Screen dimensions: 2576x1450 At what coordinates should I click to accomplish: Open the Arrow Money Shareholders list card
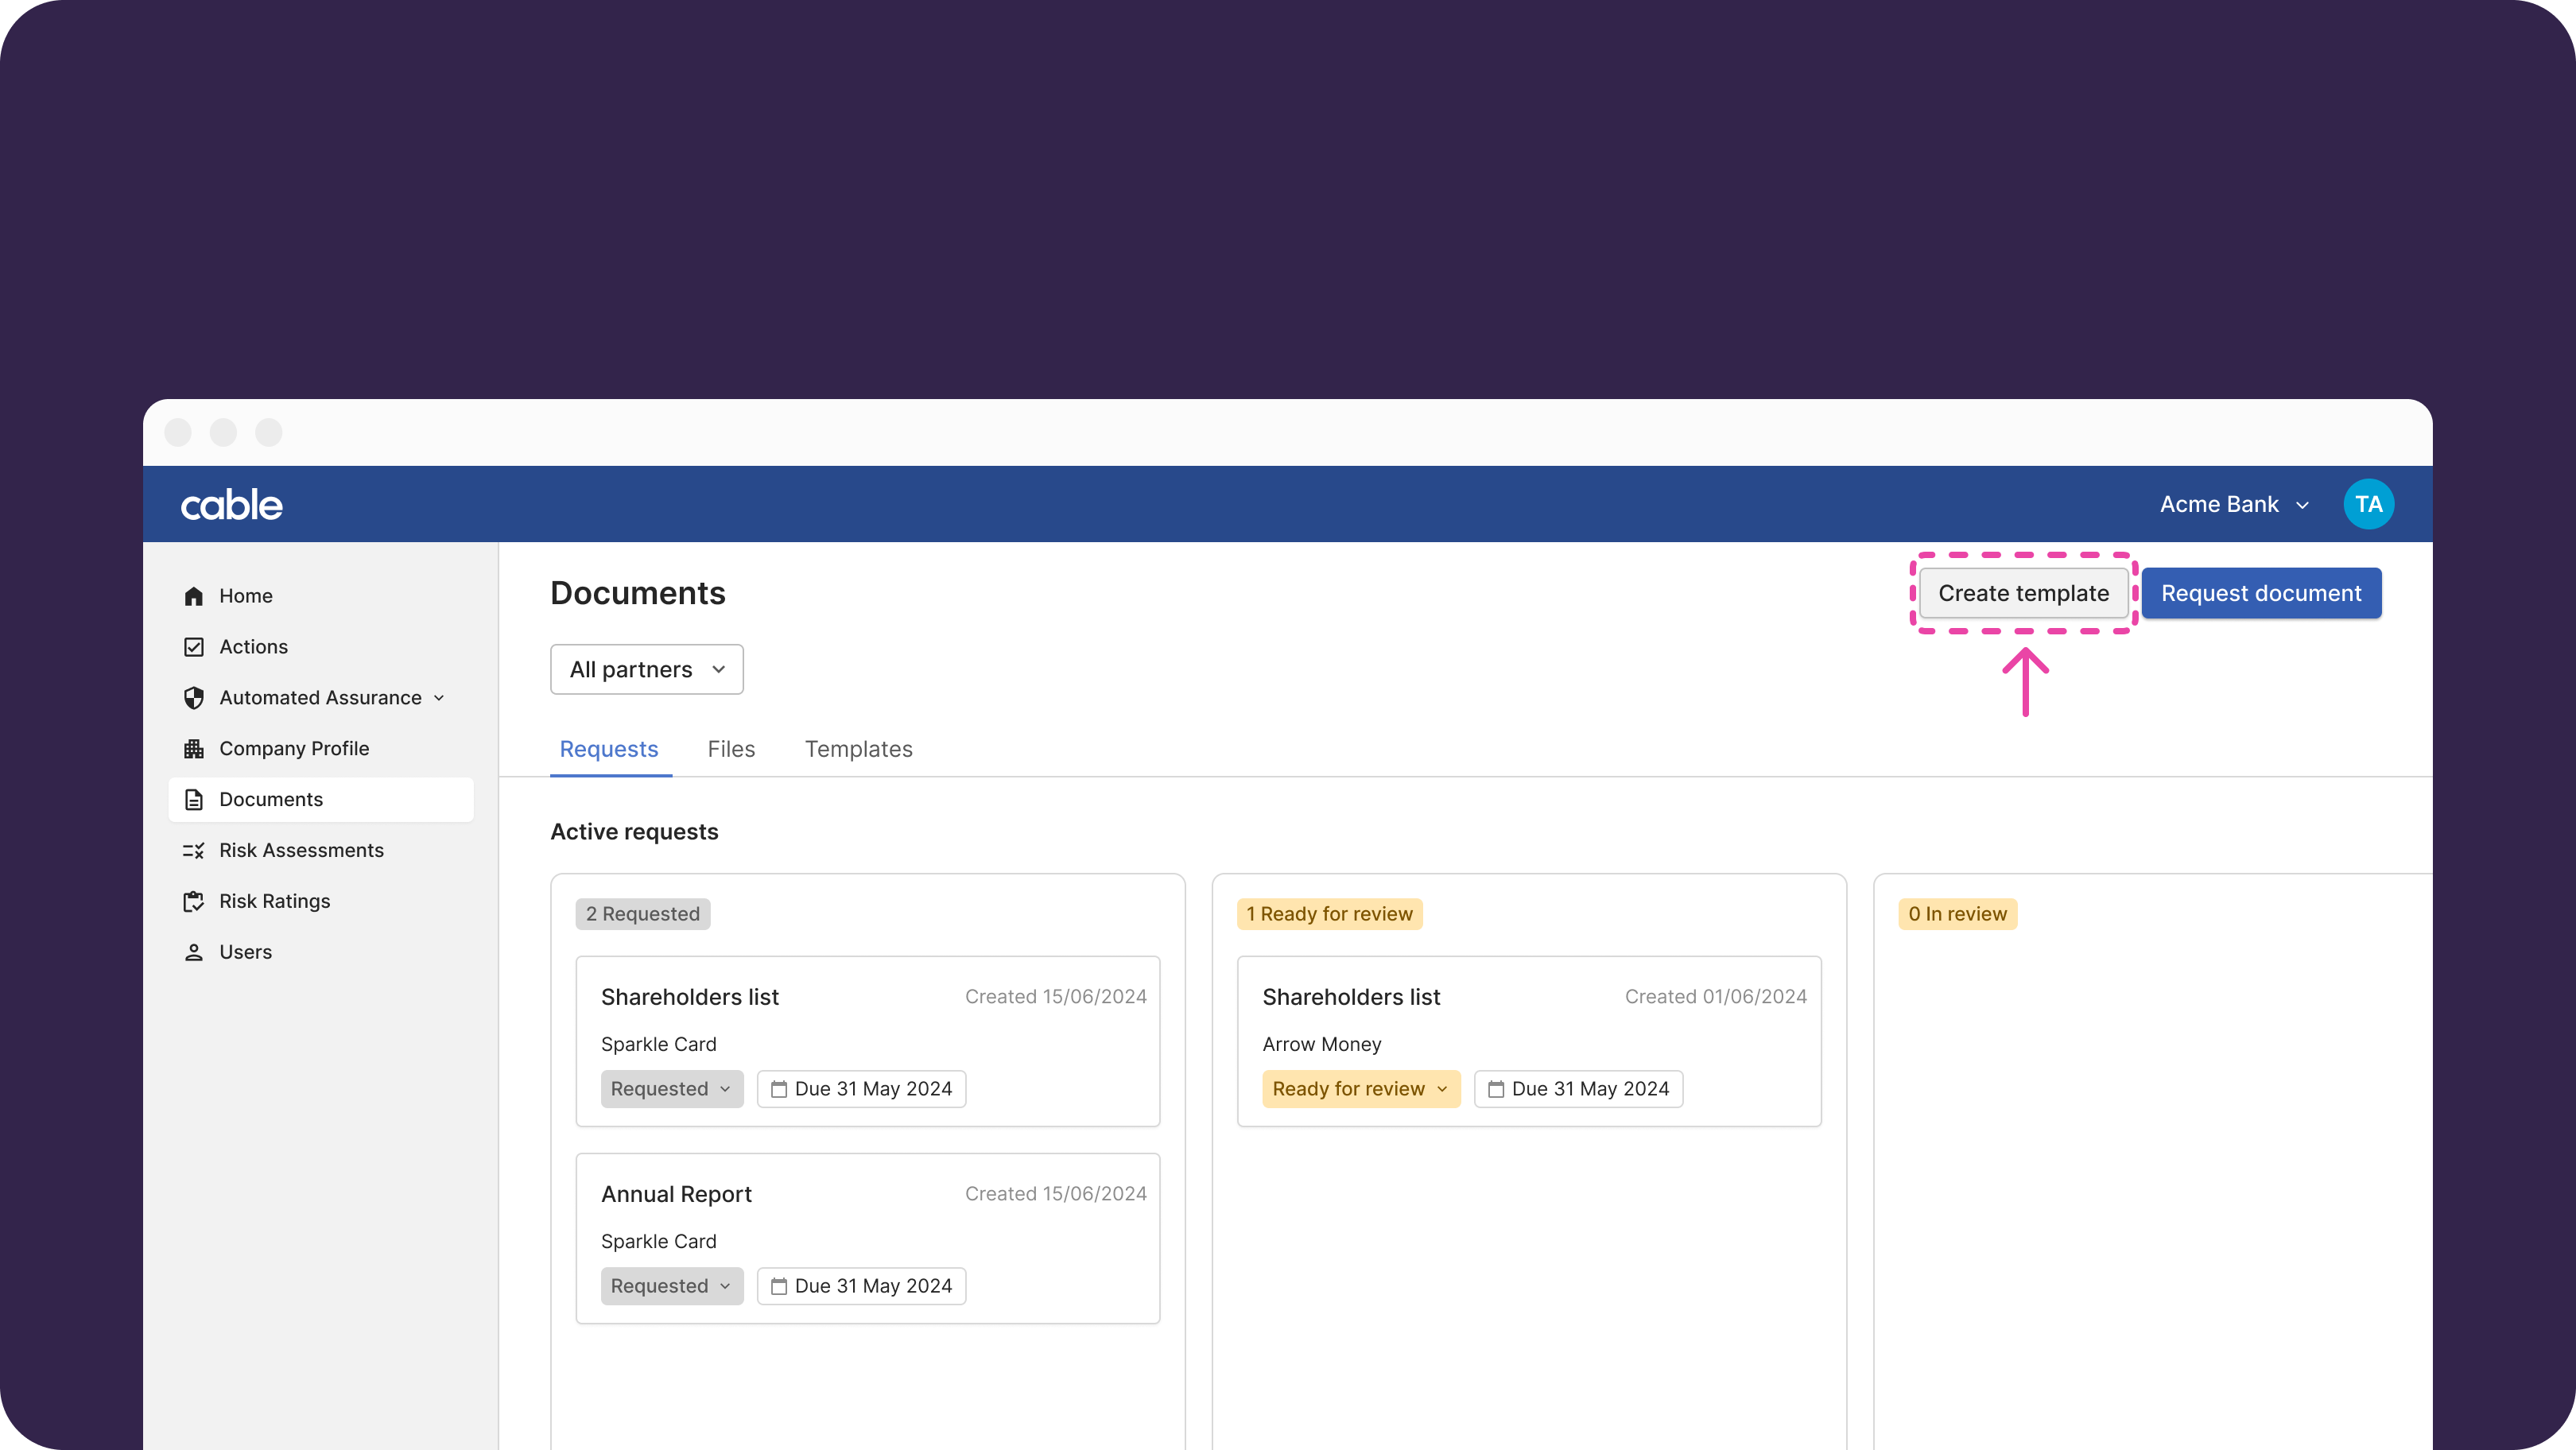(x=1351, y=997)
